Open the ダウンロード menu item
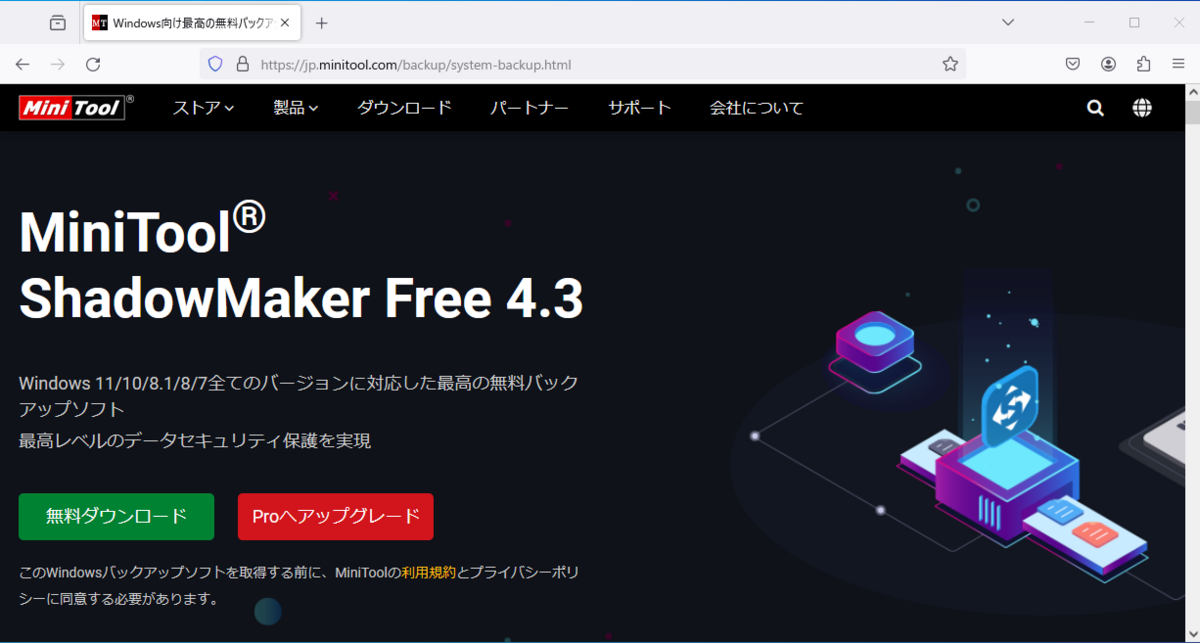Viewport: 1200px width, 643px height. 404,108
